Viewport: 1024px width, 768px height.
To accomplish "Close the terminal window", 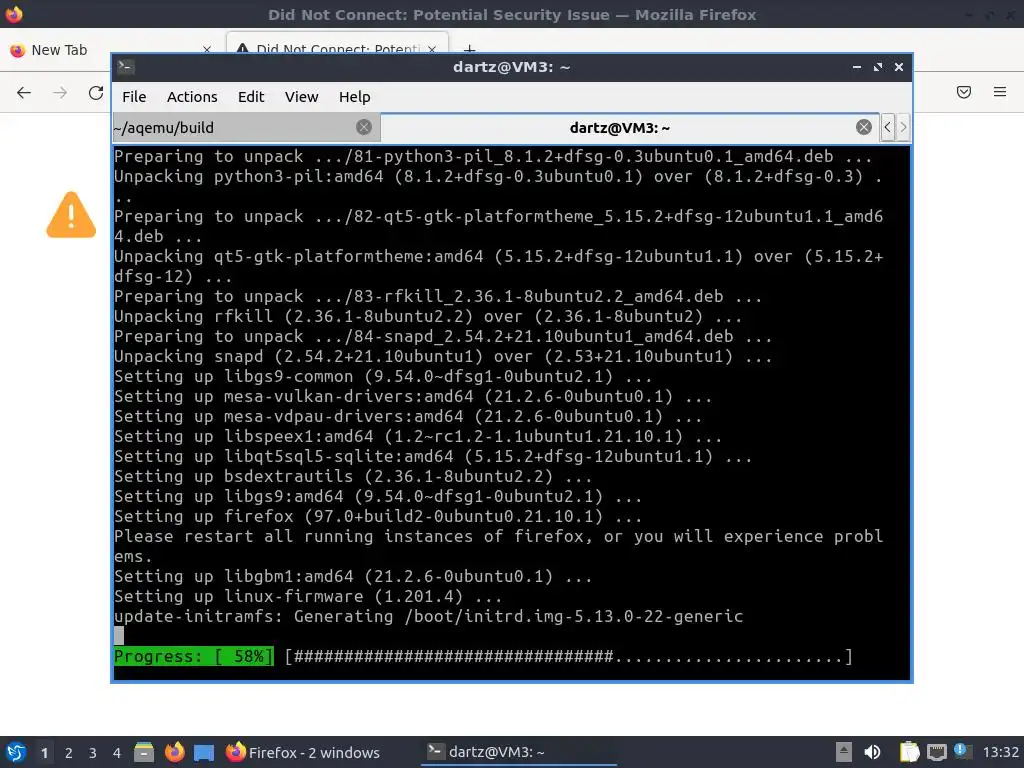I will click(x=899, y=67).
